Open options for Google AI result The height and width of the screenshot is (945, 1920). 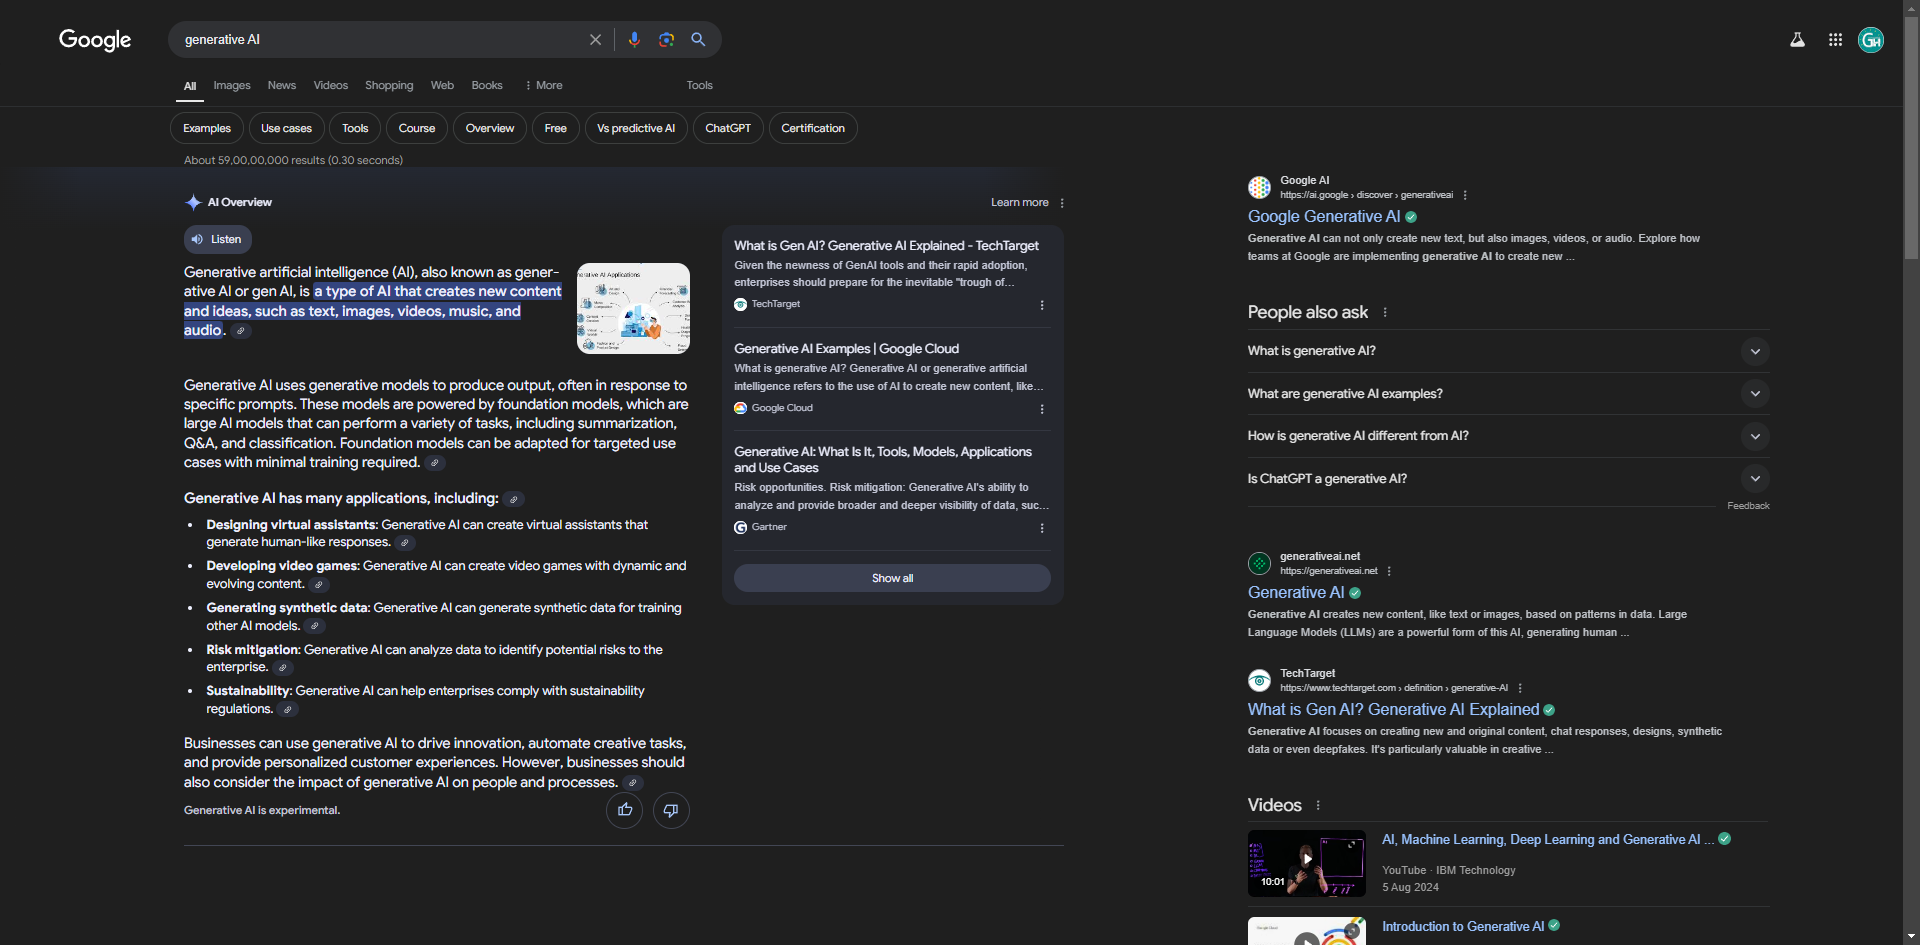click(1465, 195)
